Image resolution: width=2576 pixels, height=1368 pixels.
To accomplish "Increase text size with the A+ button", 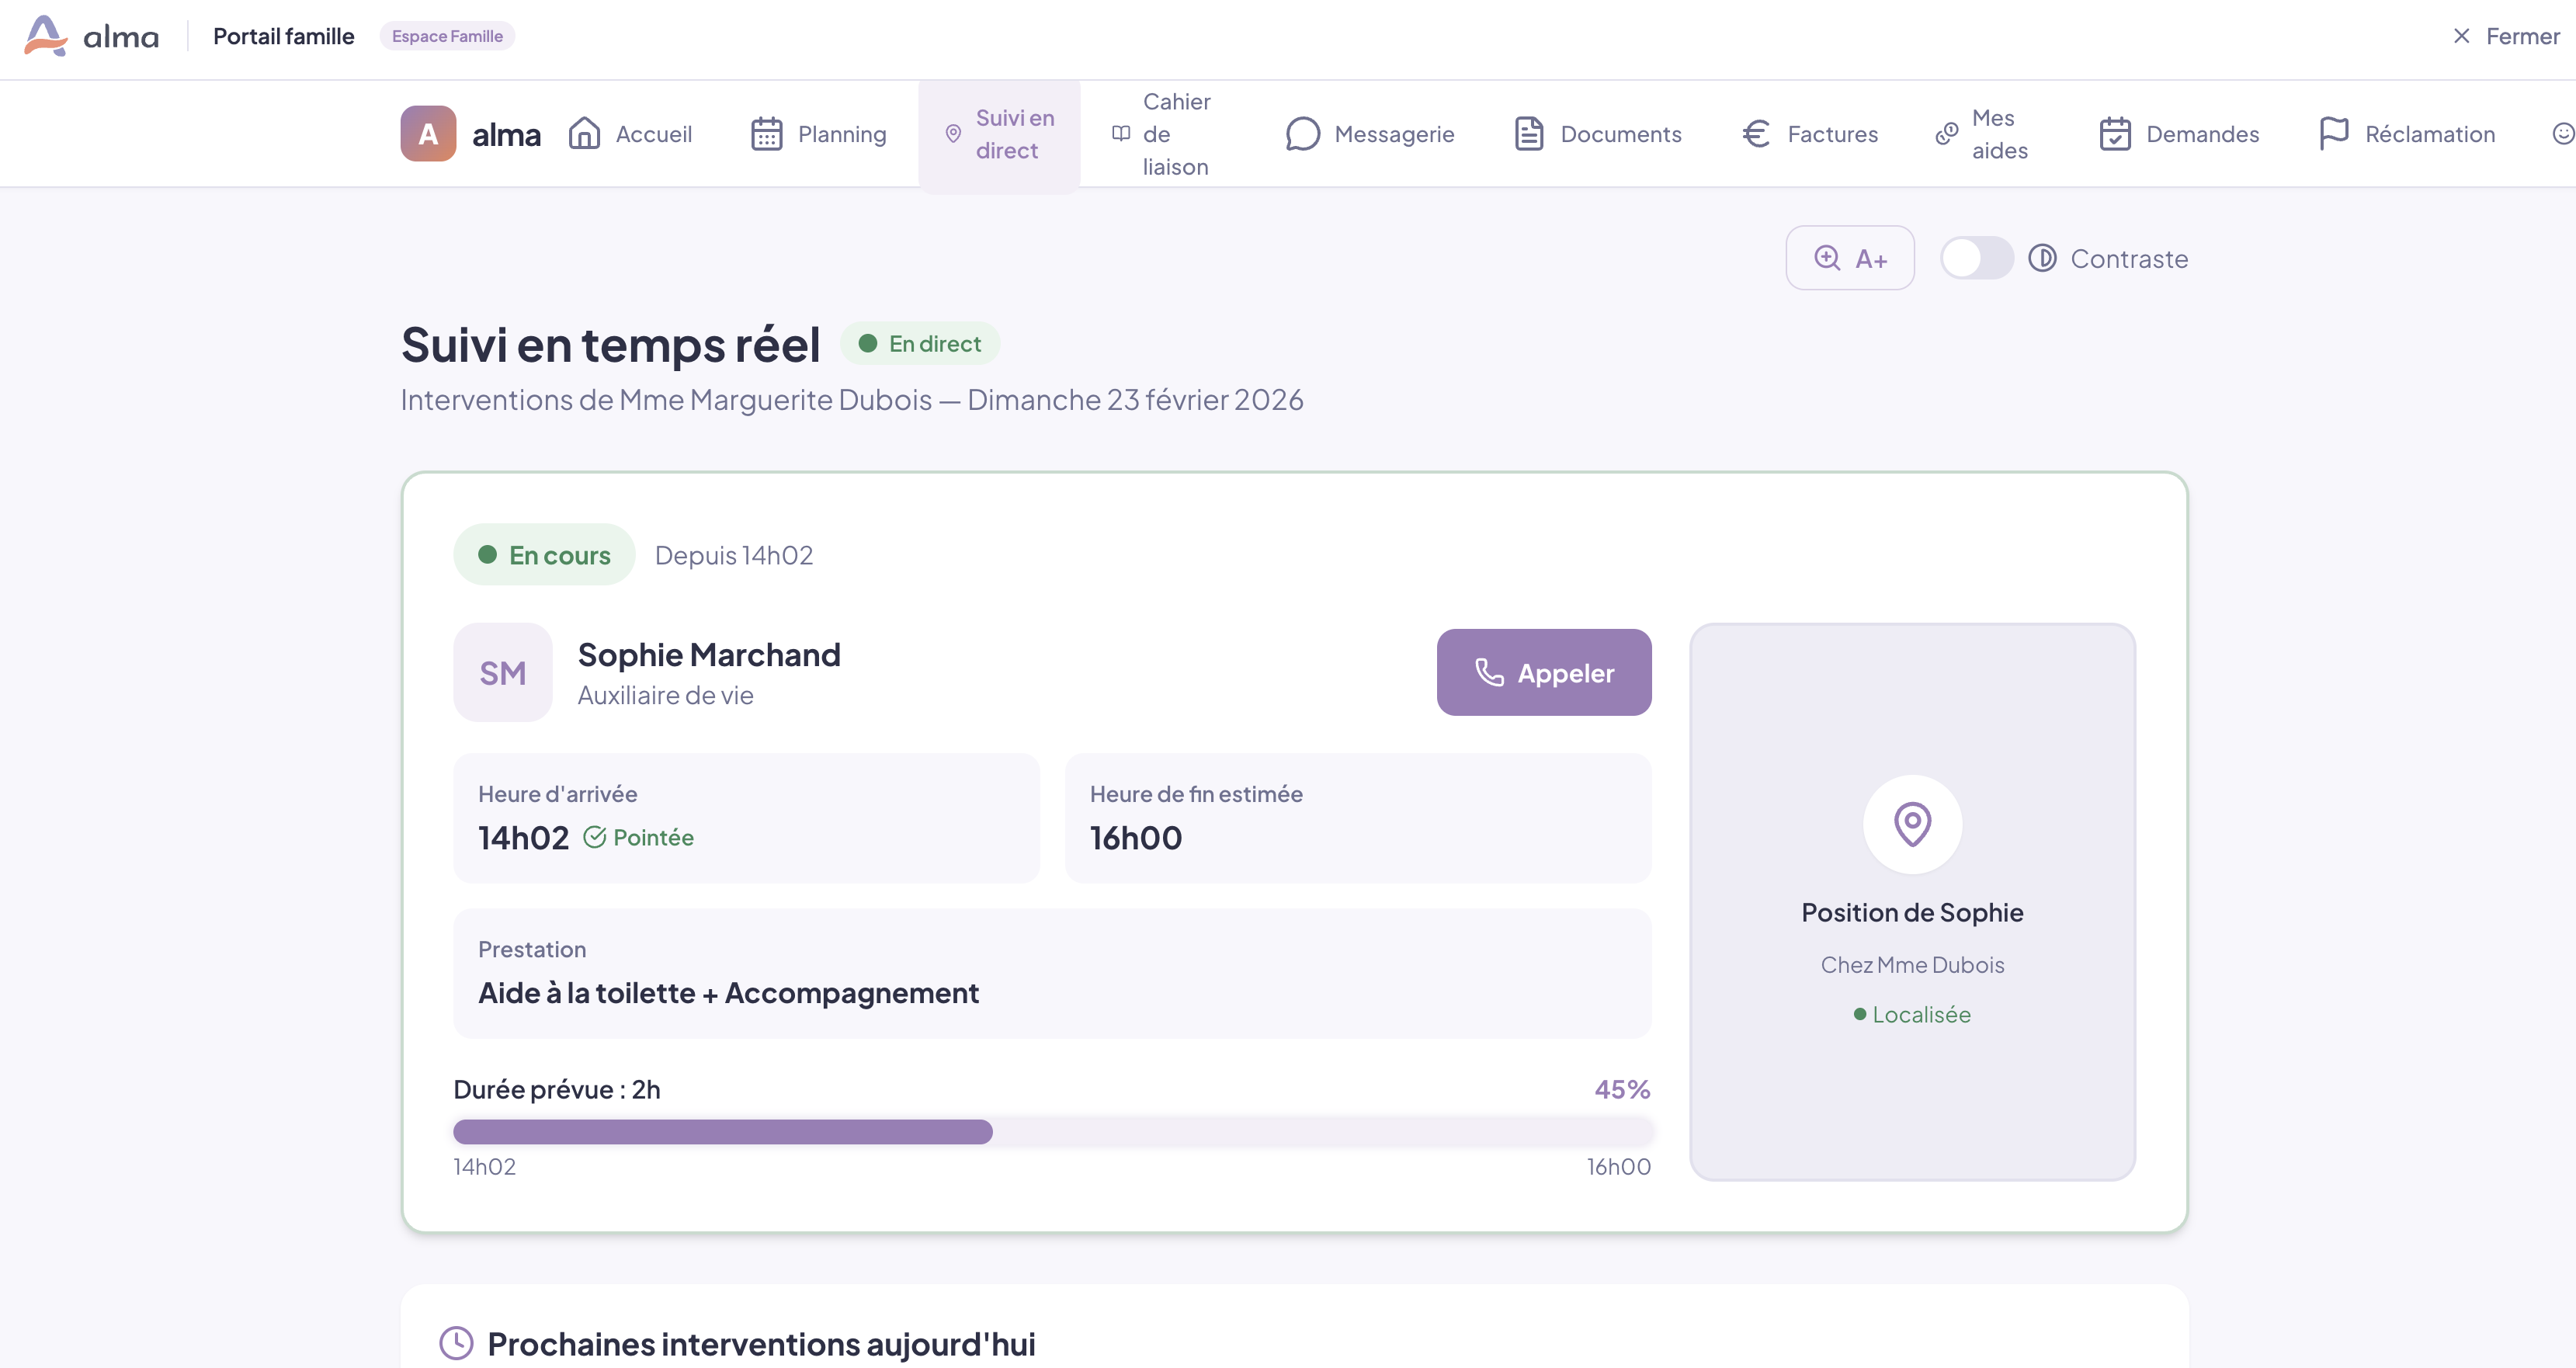I will pyautogui.click(x=1850, y=258).
